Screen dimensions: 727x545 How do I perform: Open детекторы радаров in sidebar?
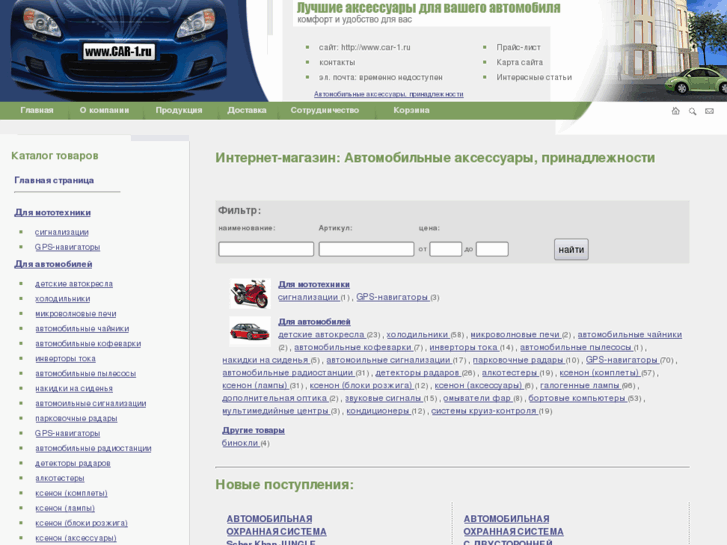tap(73, 463)
